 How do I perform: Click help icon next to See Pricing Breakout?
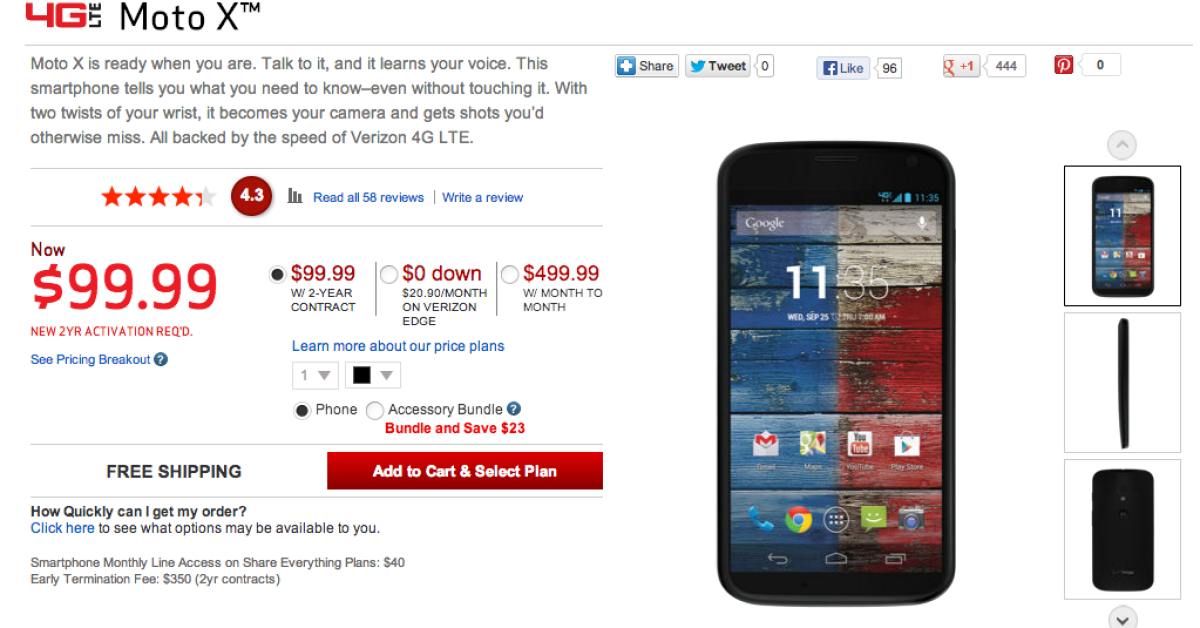pos(161,359)
